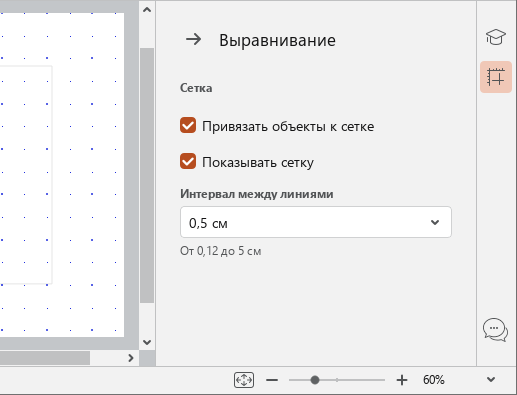The height and width of the screenshot is (395, 517).
Task: Toggle the grid alignment panel icon
Action: pos(496,77)
